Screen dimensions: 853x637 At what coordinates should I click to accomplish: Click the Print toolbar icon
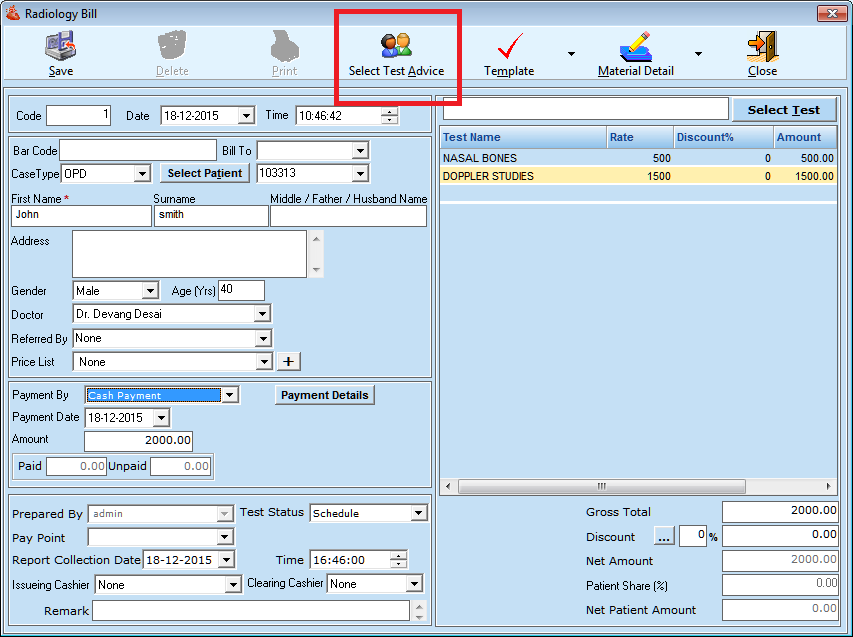click(285, 47)
